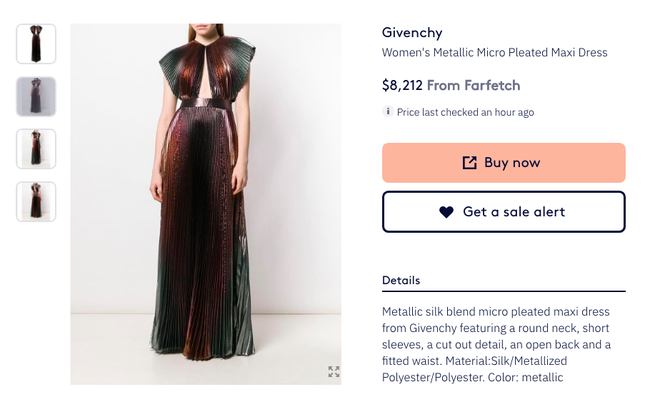Click Get a sale alert button
The width and height of the screenshot is (650, 412).
[504, 212]
